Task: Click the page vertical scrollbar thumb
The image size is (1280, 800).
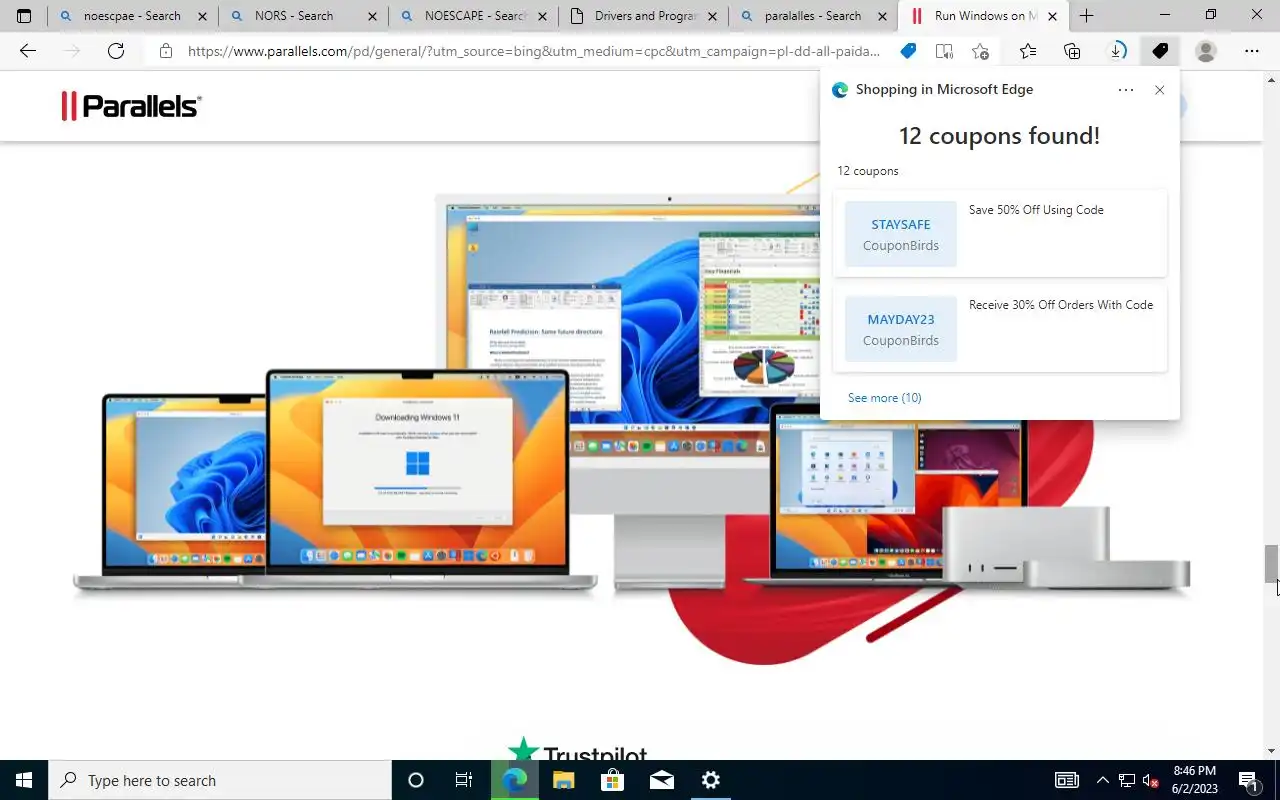Action: click(1271, 563)
